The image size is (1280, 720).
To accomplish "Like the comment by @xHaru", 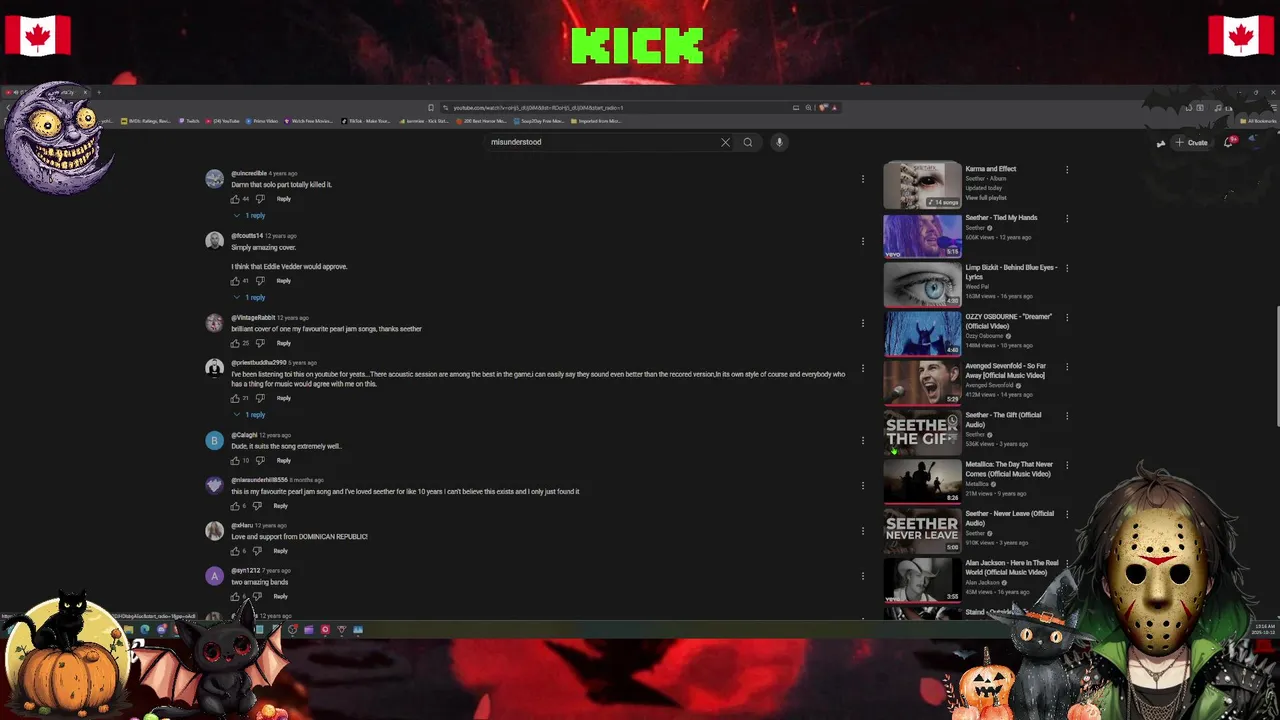I will [235, 551].
